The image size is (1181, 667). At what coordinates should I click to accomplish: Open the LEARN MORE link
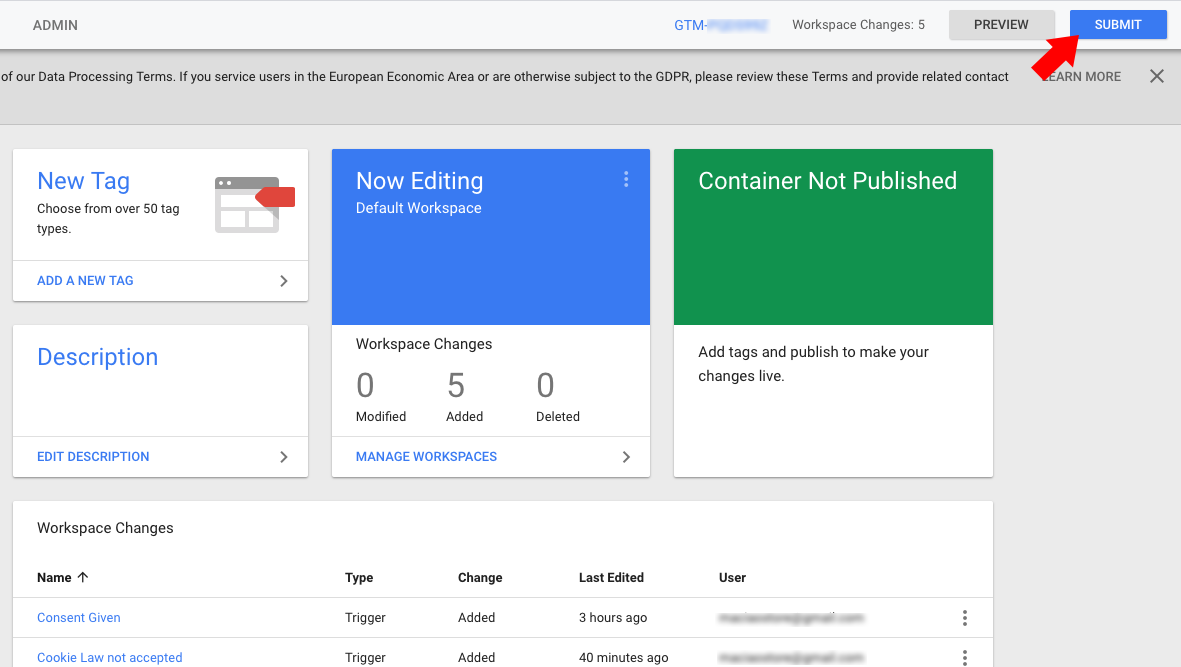tap(1080, 76)
